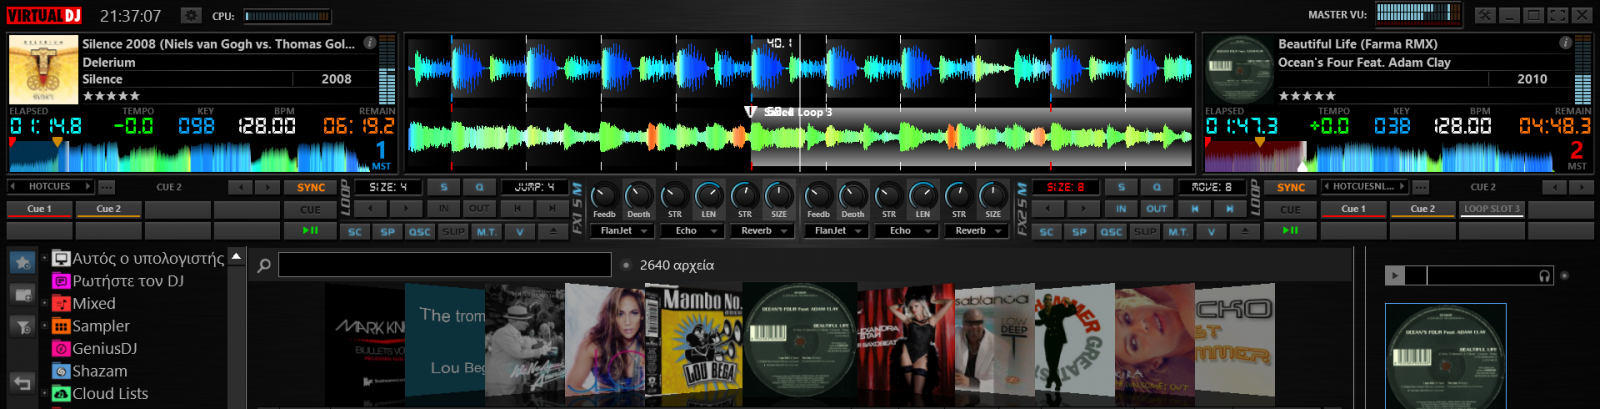Toggle QSC on deck 1
1600x409 pixels.
coord(420,231)
